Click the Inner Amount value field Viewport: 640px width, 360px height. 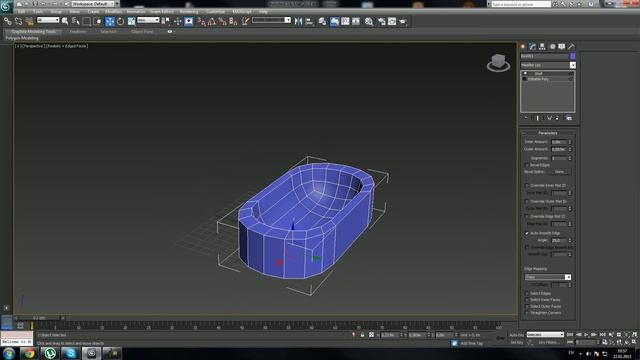[559, 142]
